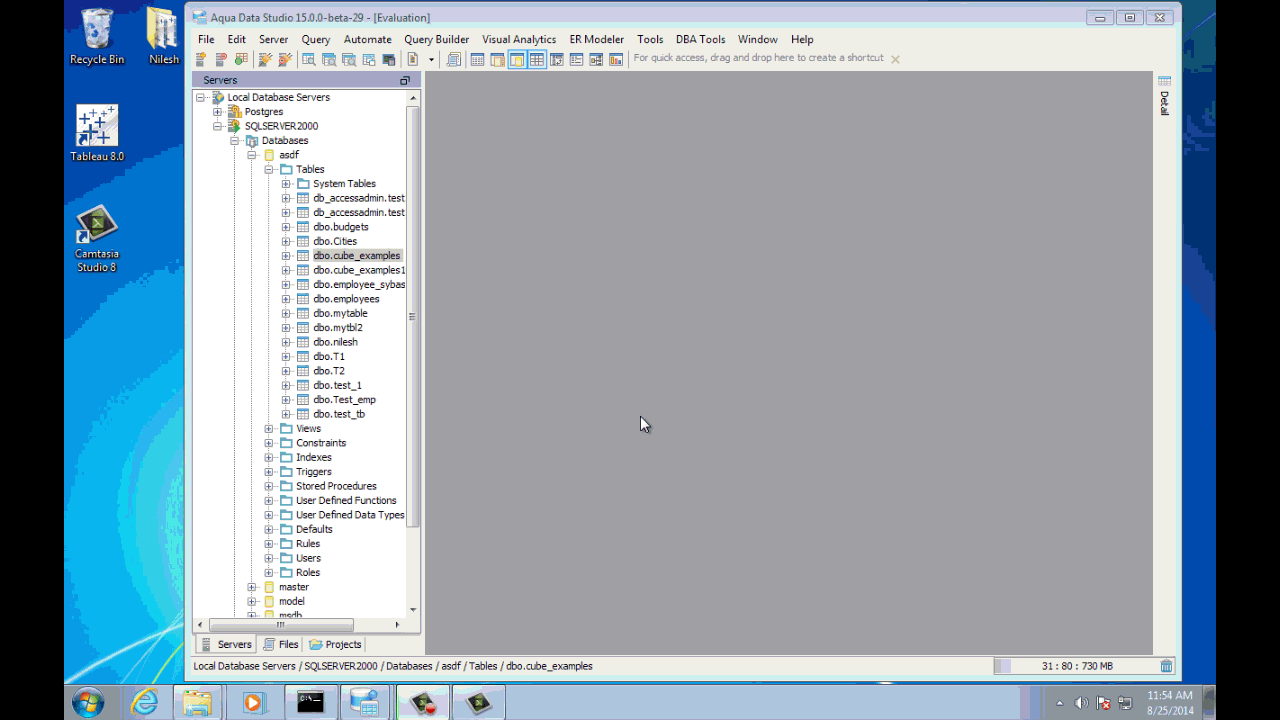Click the tree's horizontal scrollbar right arrow
Image resolution: width=1280 pixels, height=720 pixels.
[x=397, y=625]
